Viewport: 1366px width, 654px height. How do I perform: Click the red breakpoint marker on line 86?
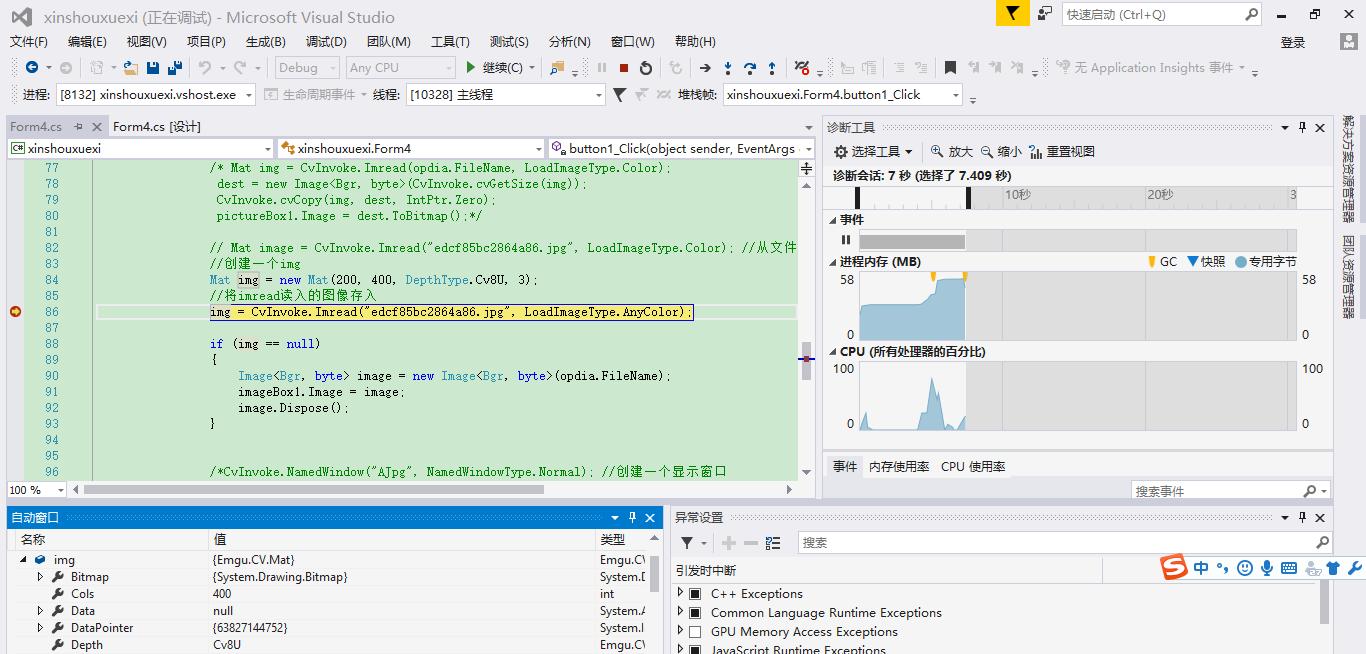pyautogui.click(x=15, y=312)
